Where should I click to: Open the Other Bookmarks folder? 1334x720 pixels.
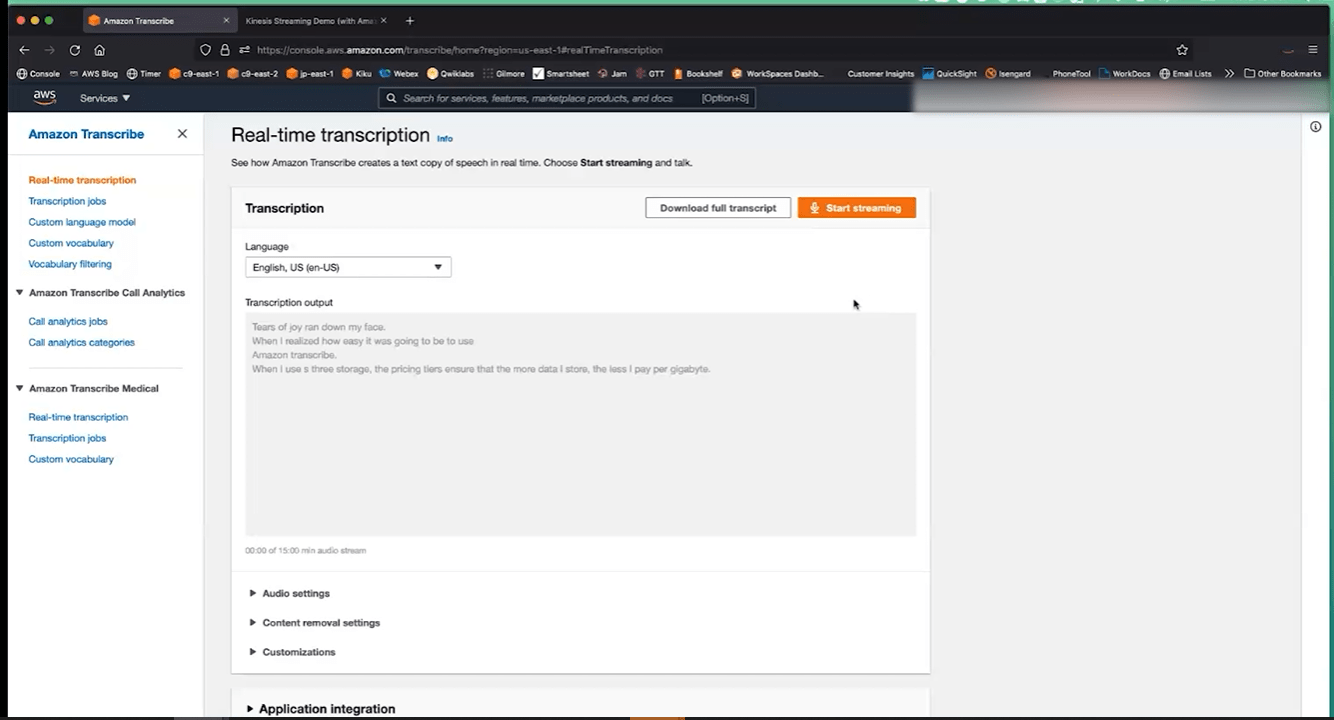(x=1283, y=73)
